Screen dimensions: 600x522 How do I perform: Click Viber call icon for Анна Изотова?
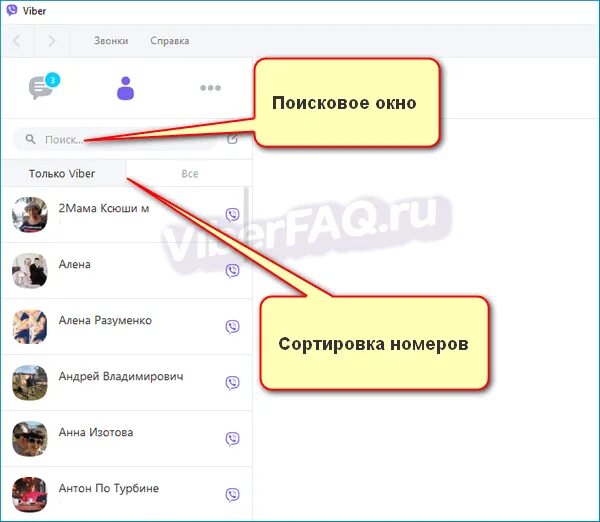(x=233, y=439)
